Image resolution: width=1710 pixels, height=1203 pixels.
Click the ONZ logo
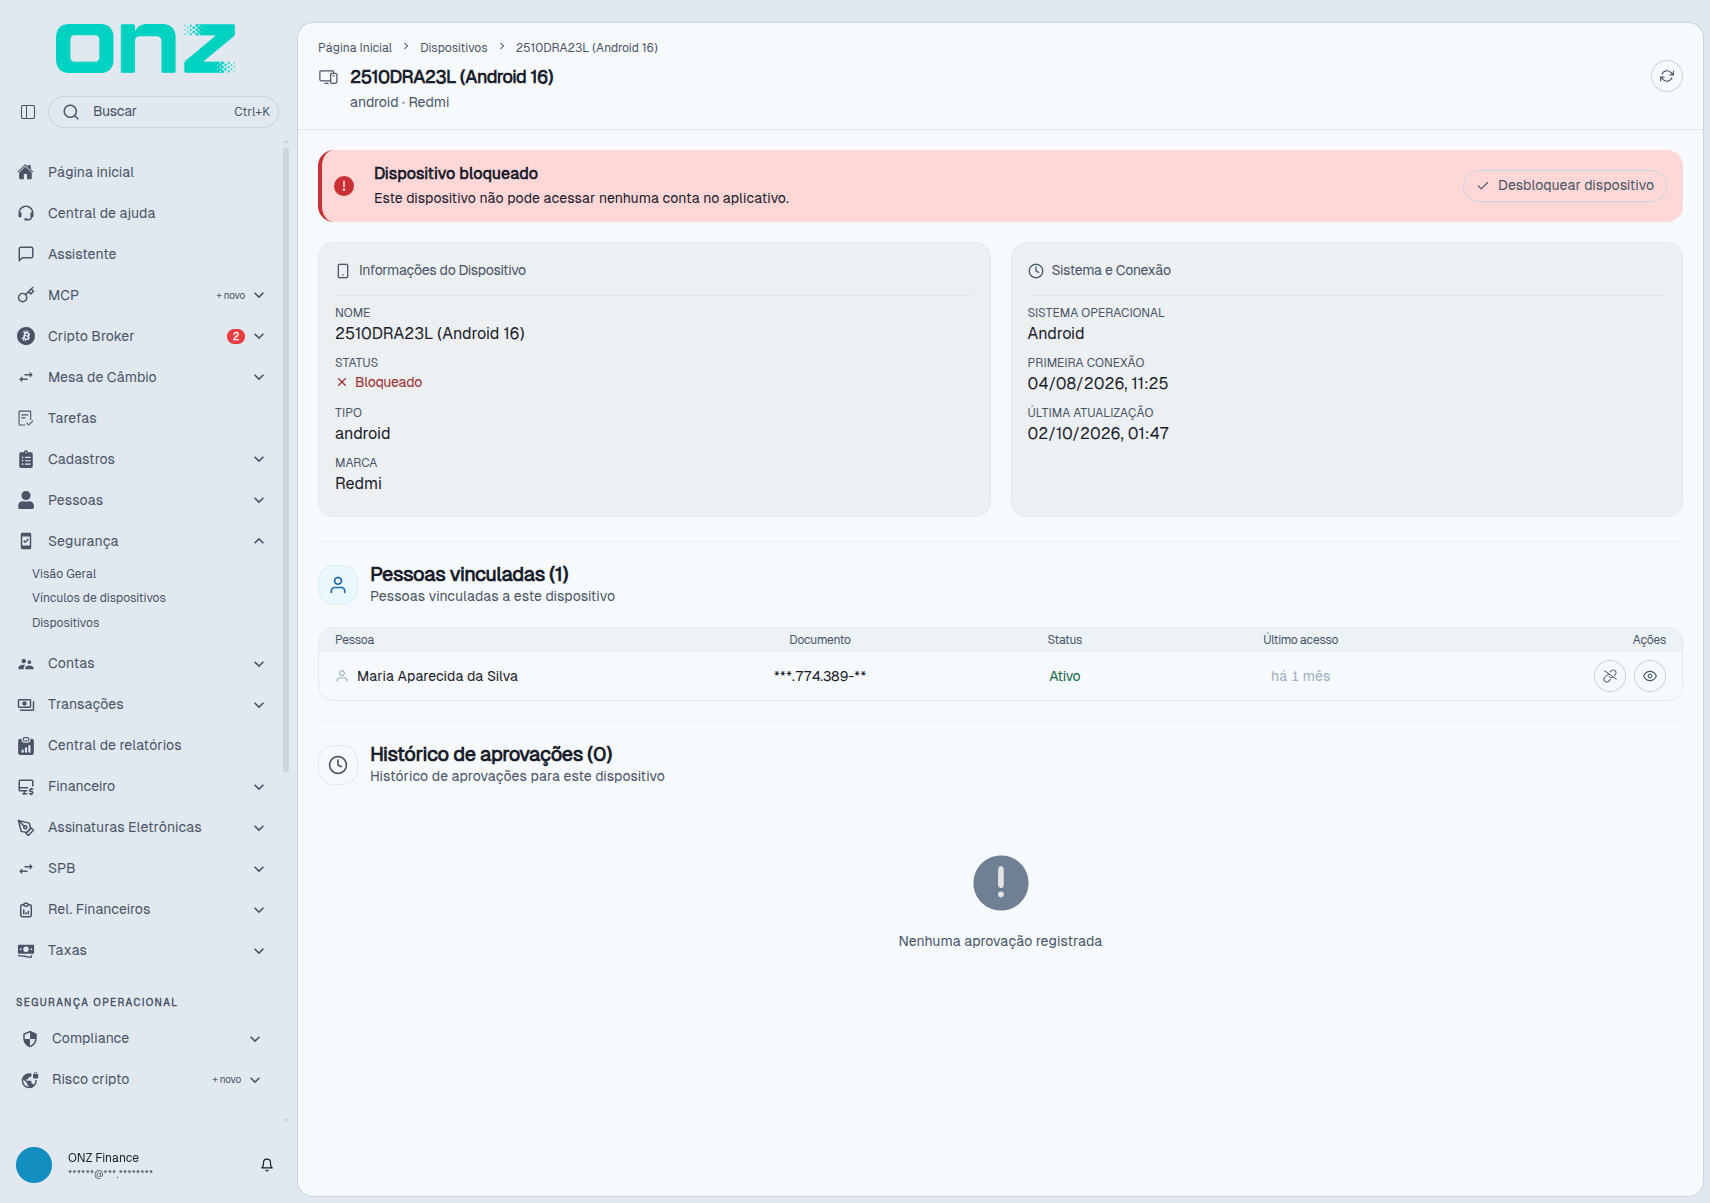(146, 49)
